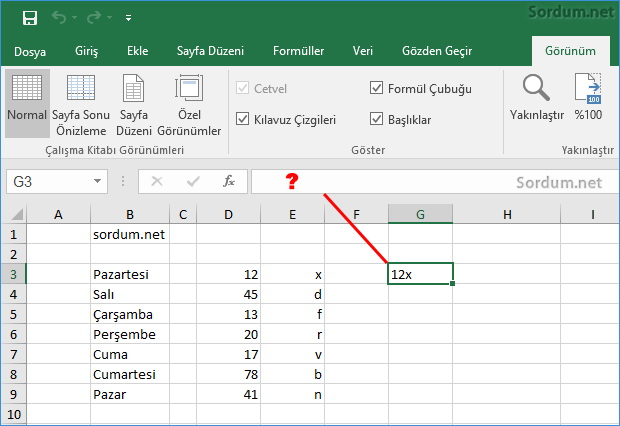This screenshot has height=426, width=620.
Task: Click the Cancel X button in formula bar
Action: pos(157,182)
